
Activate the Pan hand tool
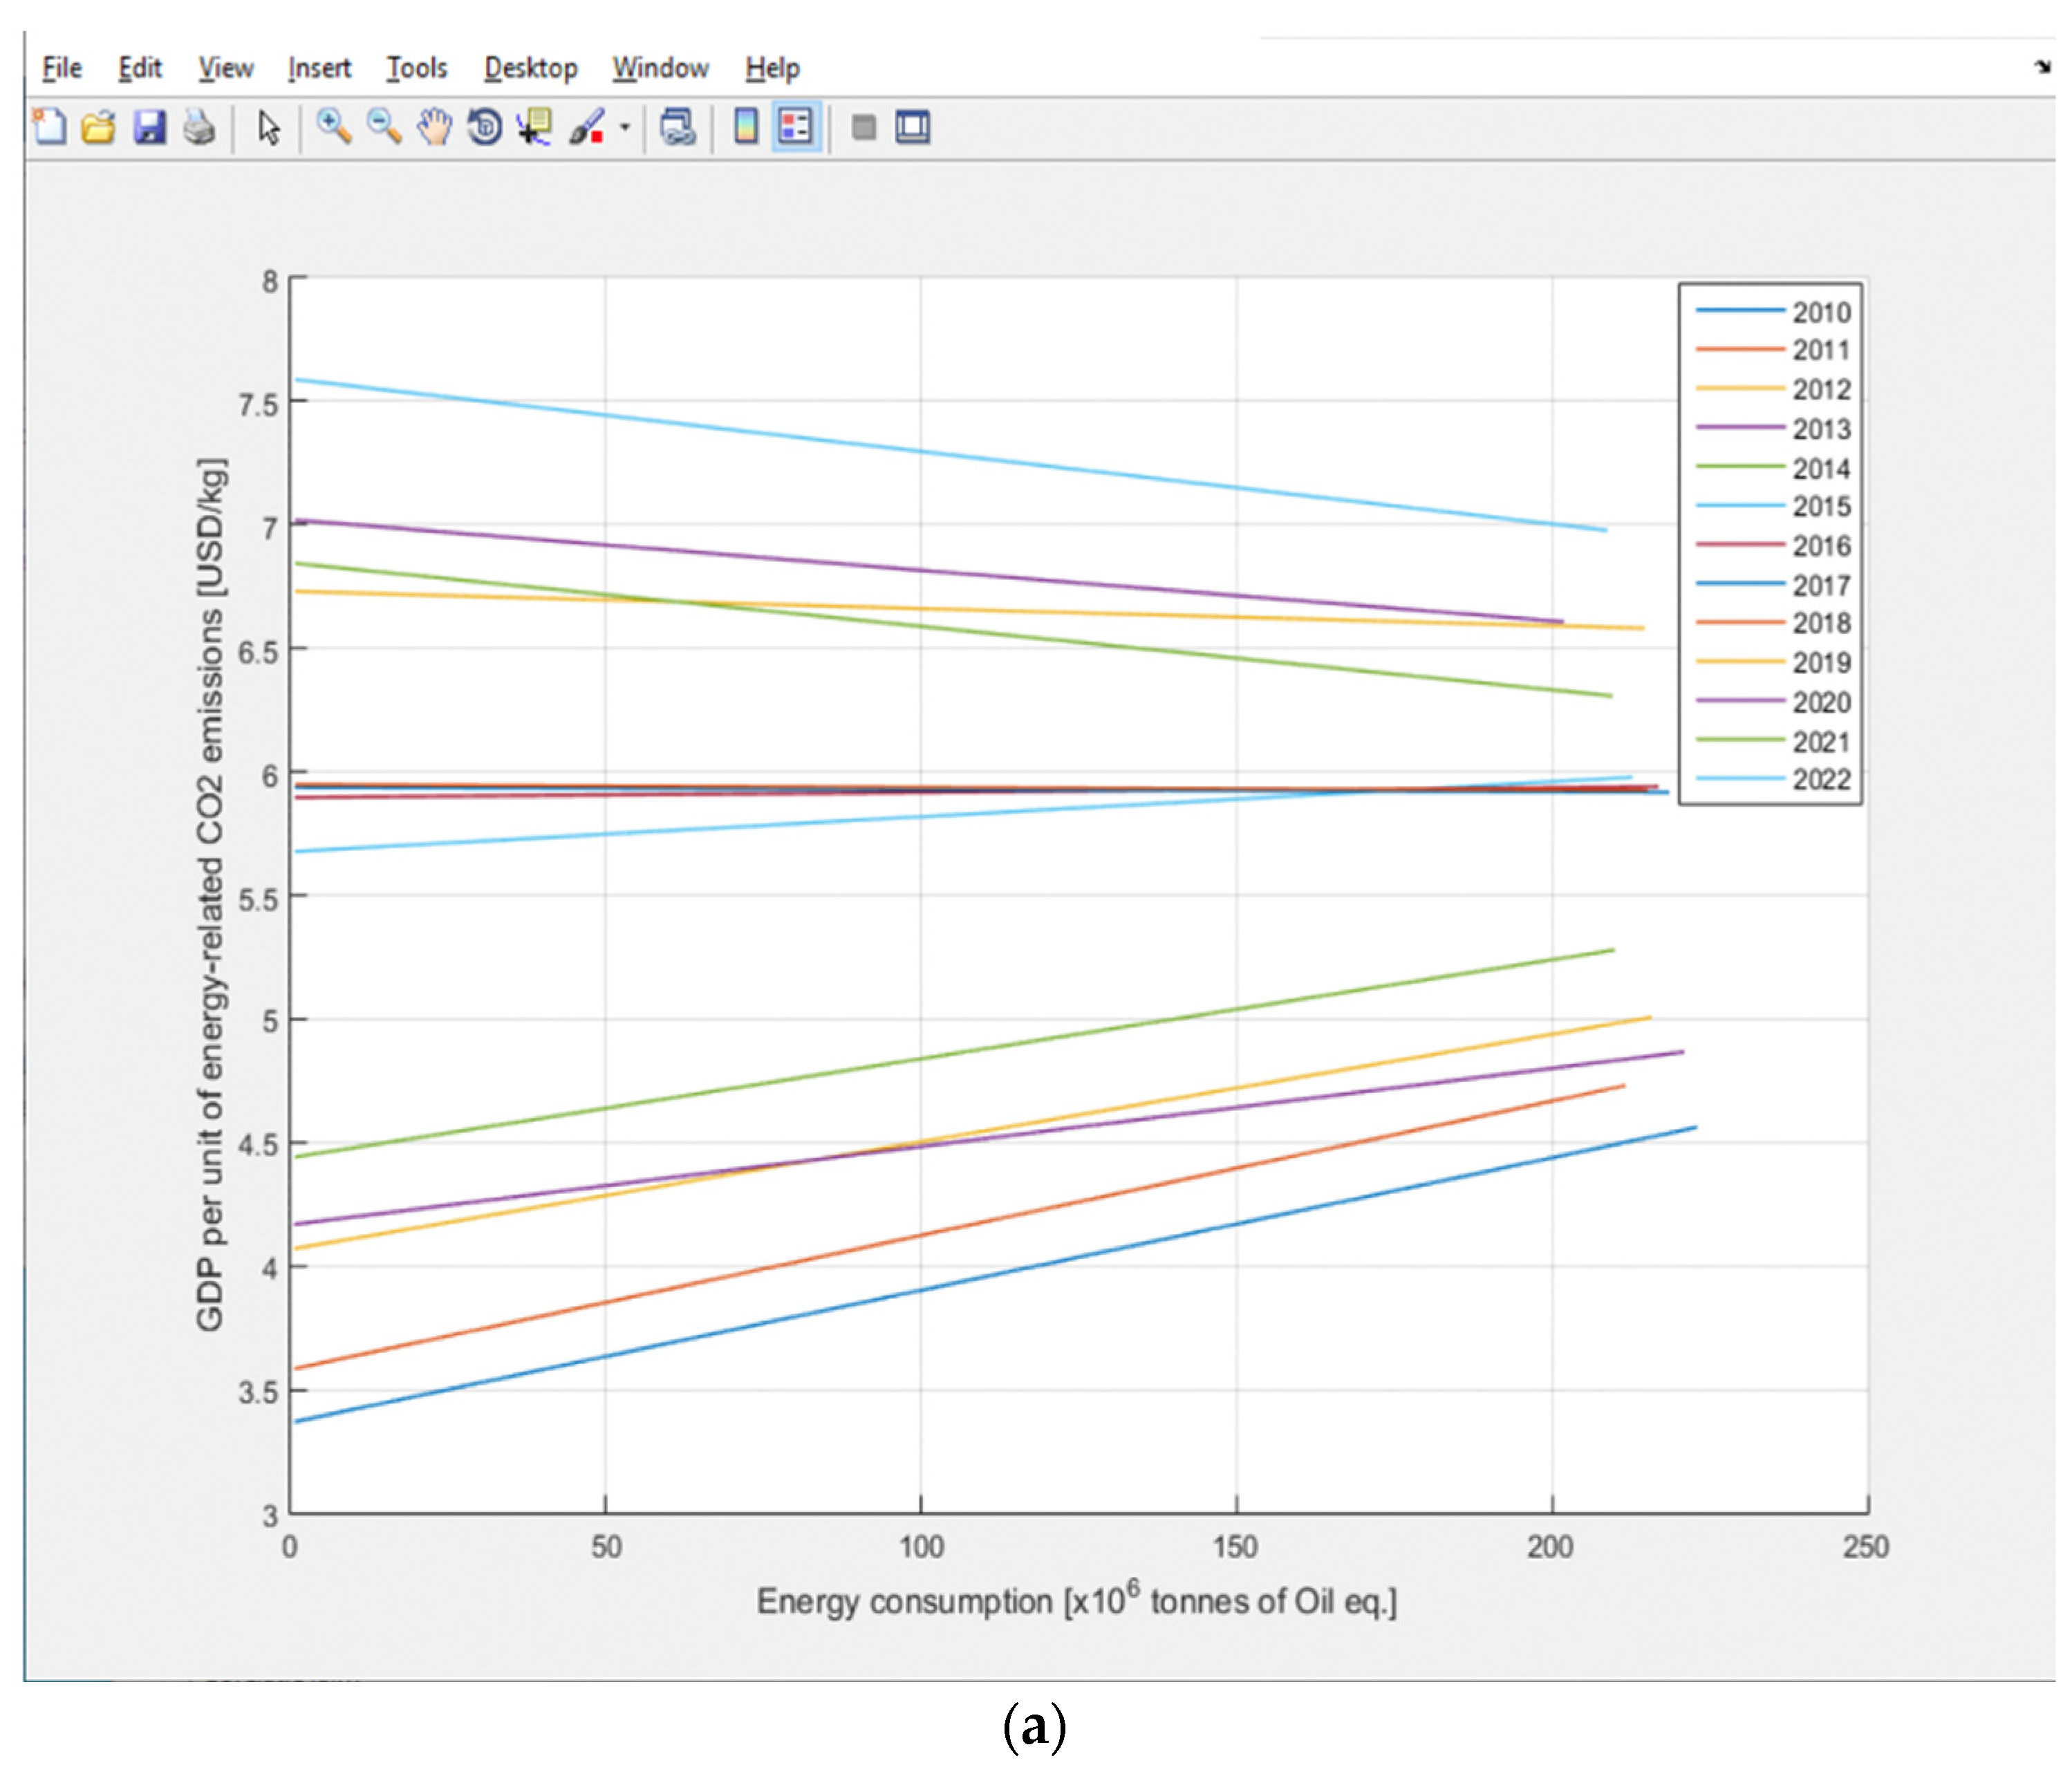tap(434, 127)
